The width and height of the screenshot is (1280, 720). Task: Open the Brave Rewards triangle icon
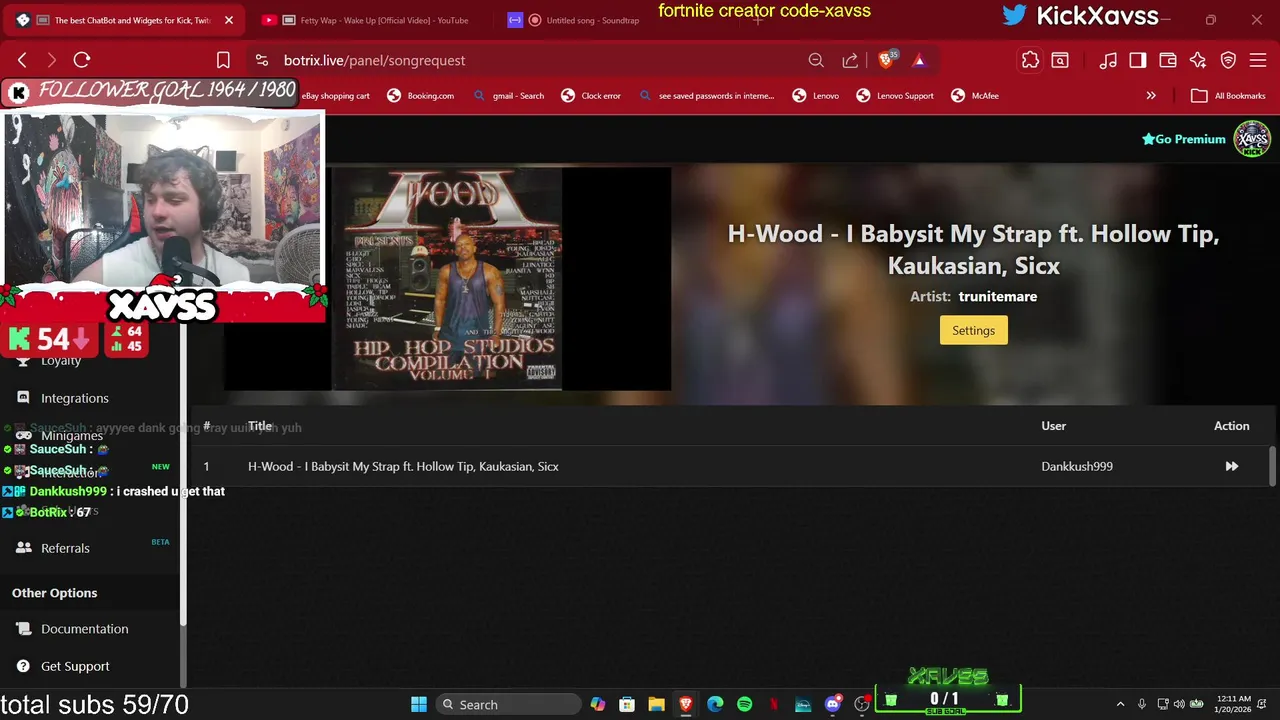[919, 60]
